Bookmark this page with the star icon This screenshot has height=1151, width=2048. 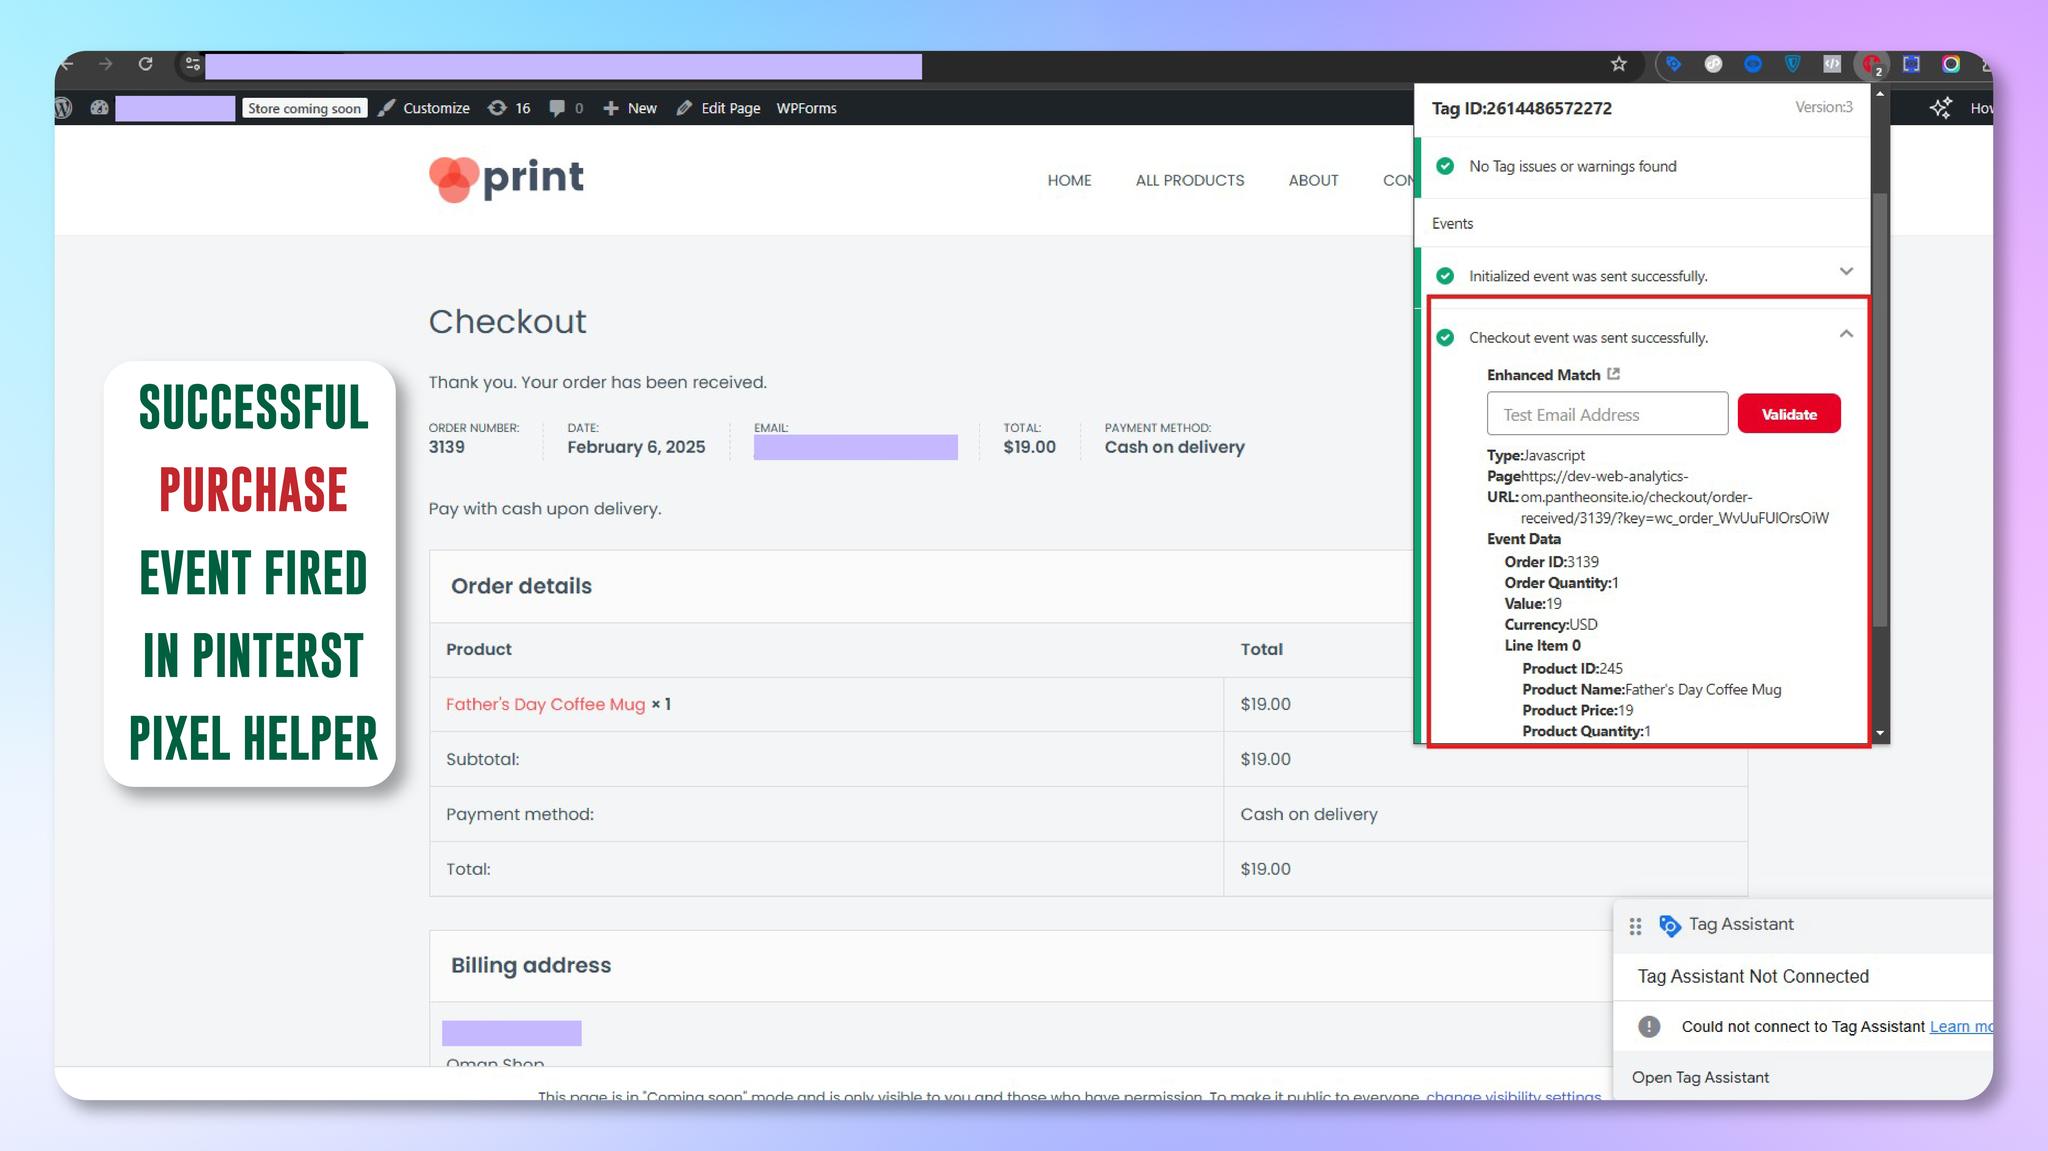[x=1619, y=65]
